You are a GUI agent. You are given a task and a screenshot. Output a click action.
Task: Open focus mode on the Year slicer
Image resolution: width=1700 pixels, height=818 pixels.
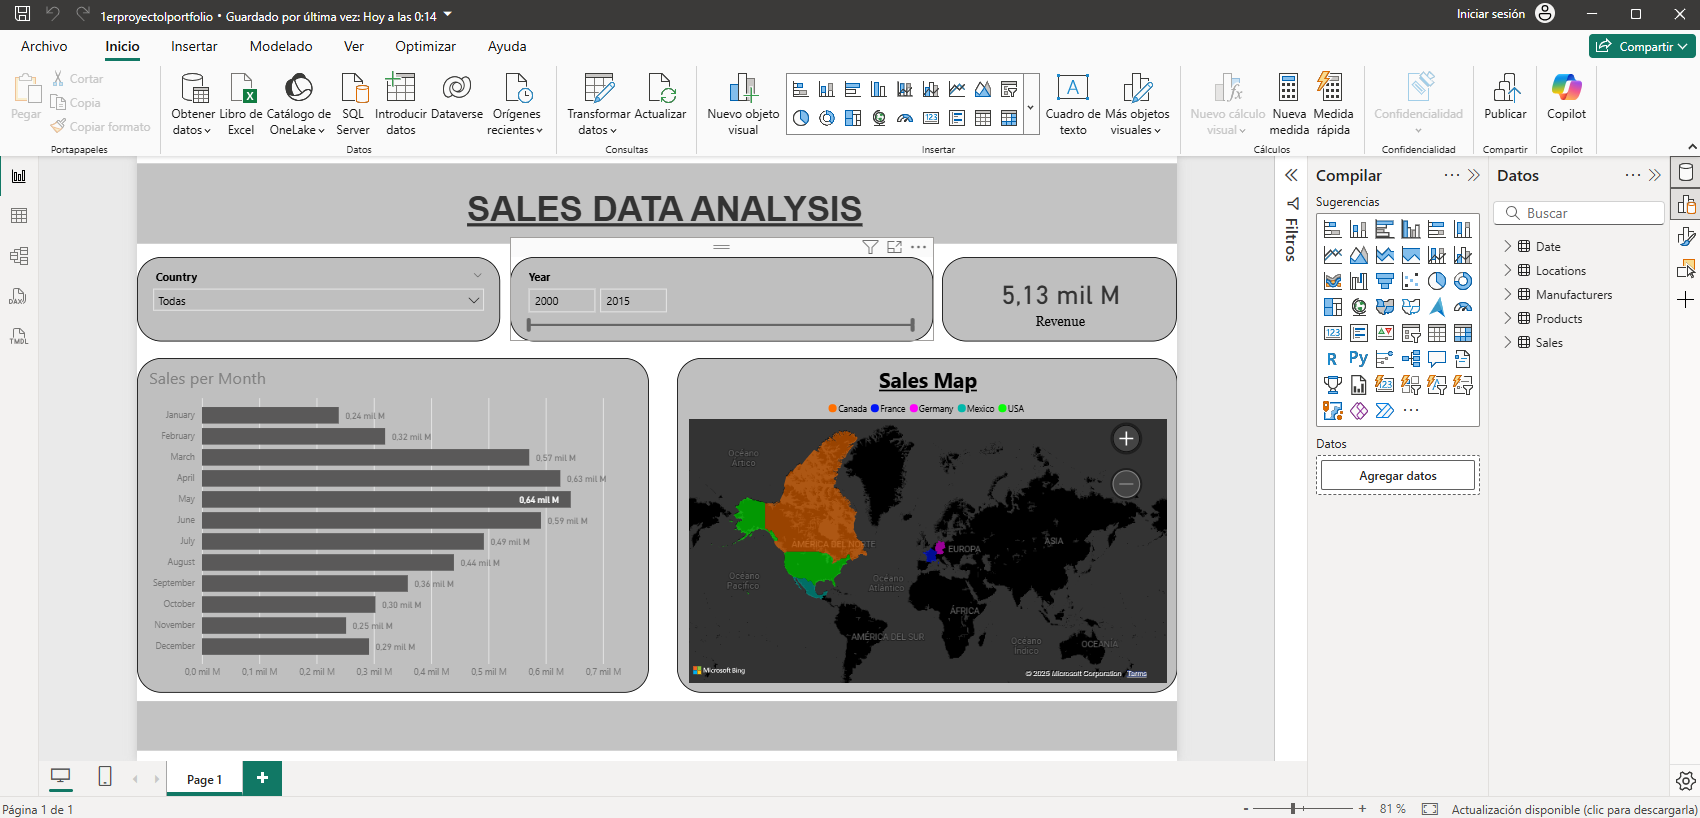(894, 247)
